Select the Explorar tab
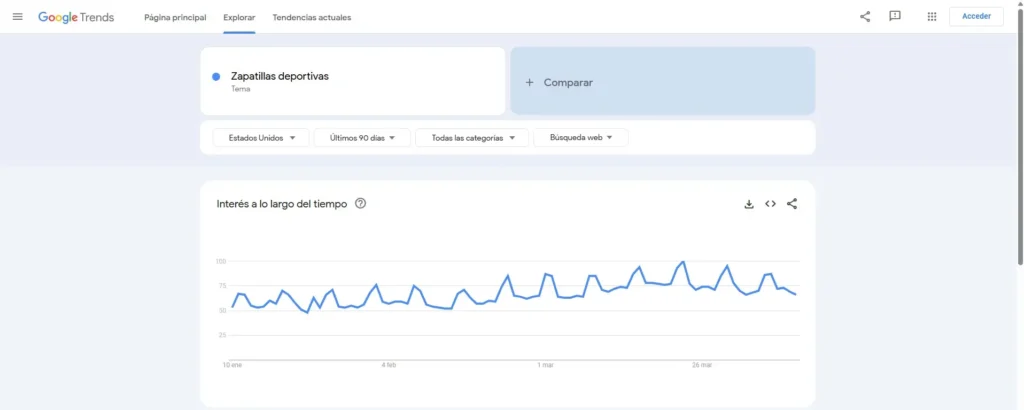 [x=239, y=18]
